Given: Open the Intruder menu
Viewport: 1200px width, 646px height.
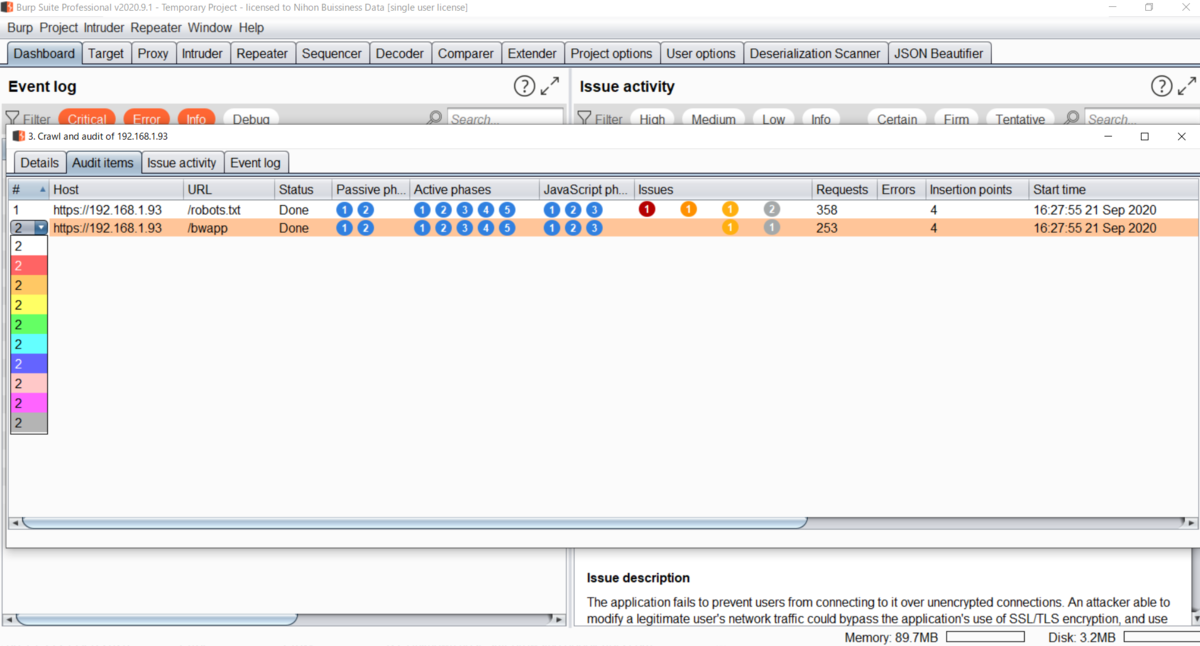Looking at the screenshot, I should (104, 28).
